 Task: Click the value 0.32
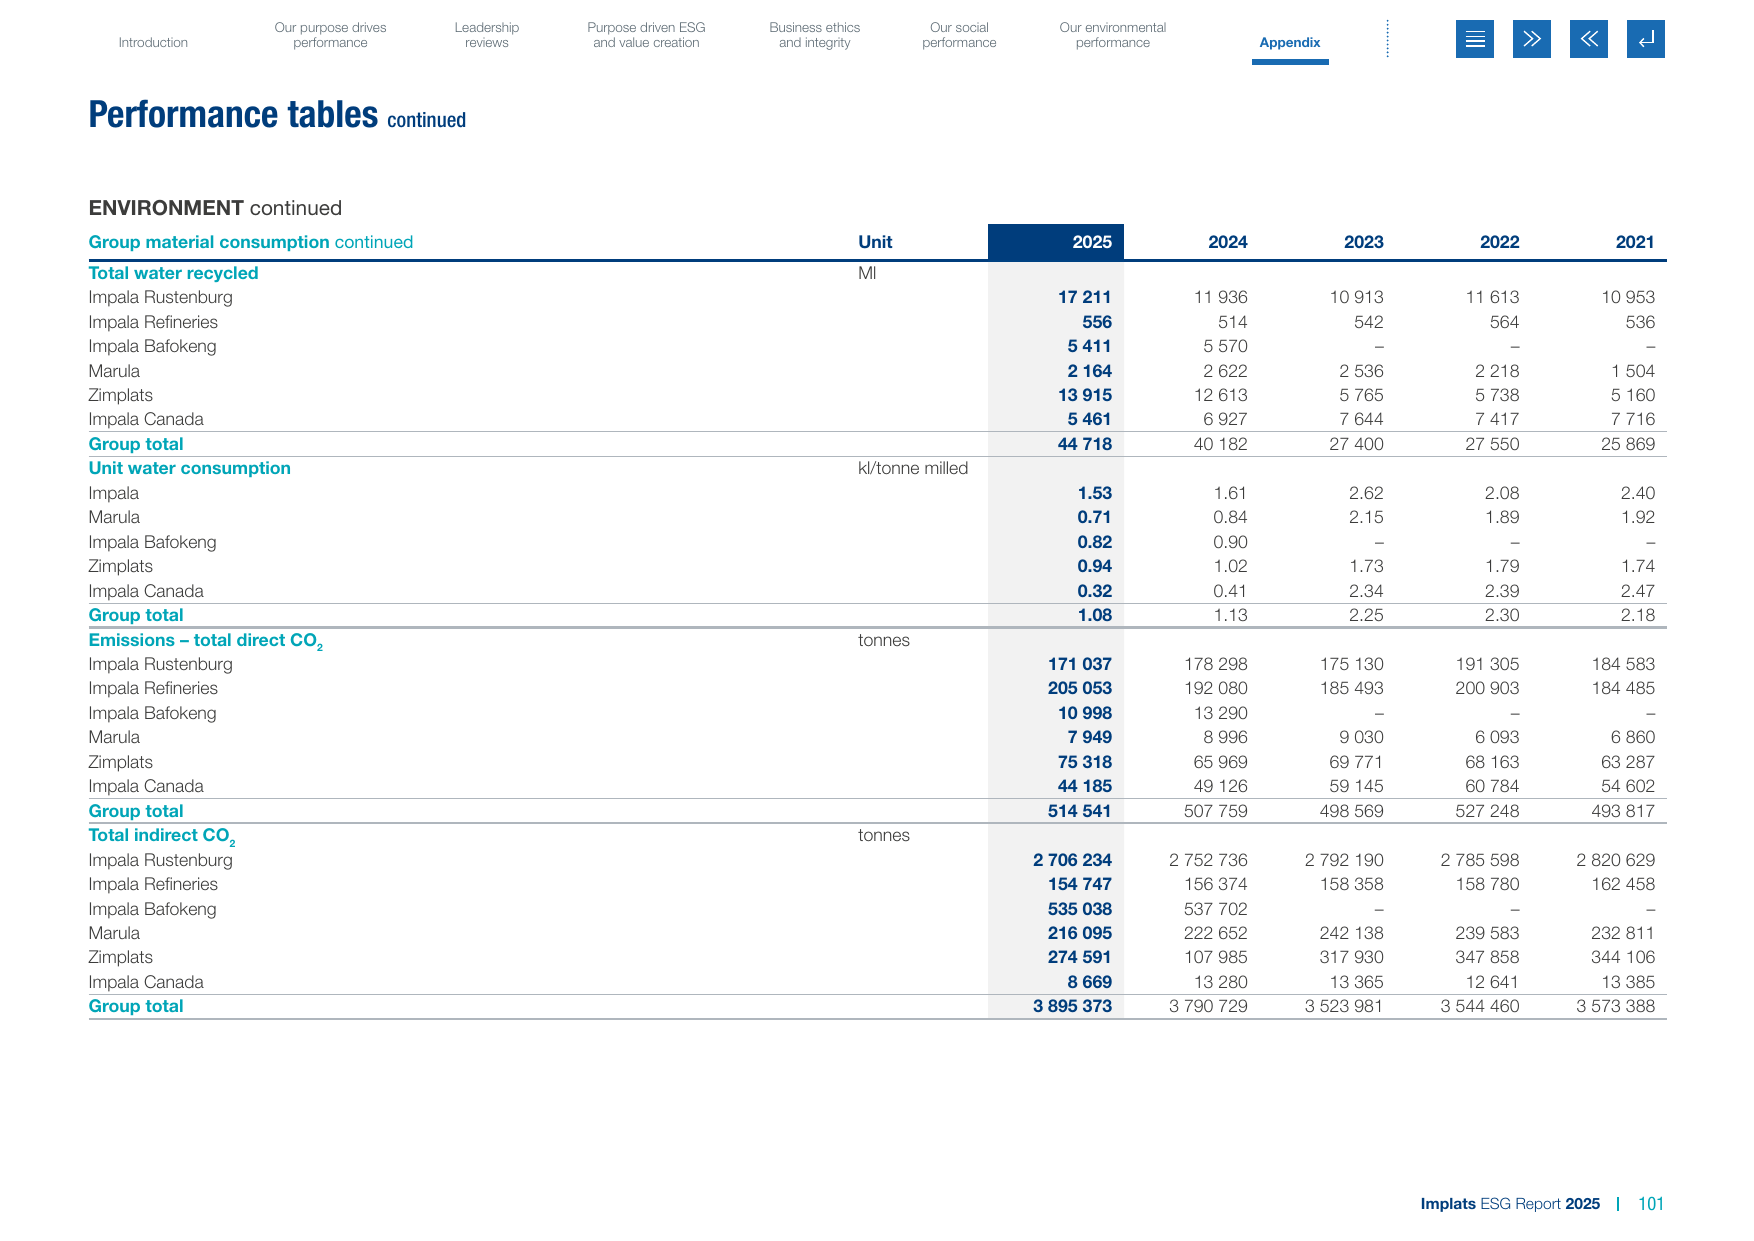coord(1095,591)
